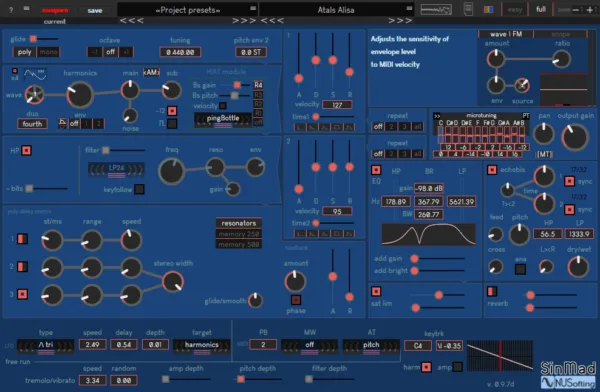Go to next preset bank arrows
The width and height of the screenshot is (600, 392).
point(244,21)
